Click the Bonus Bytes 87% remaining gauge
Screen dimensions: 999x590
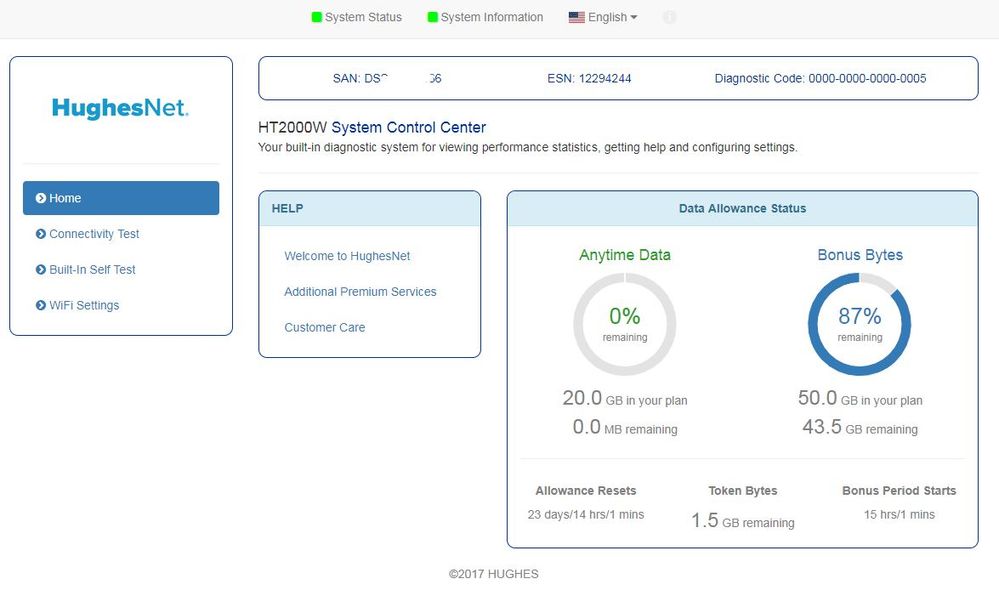tap(859, 324)
